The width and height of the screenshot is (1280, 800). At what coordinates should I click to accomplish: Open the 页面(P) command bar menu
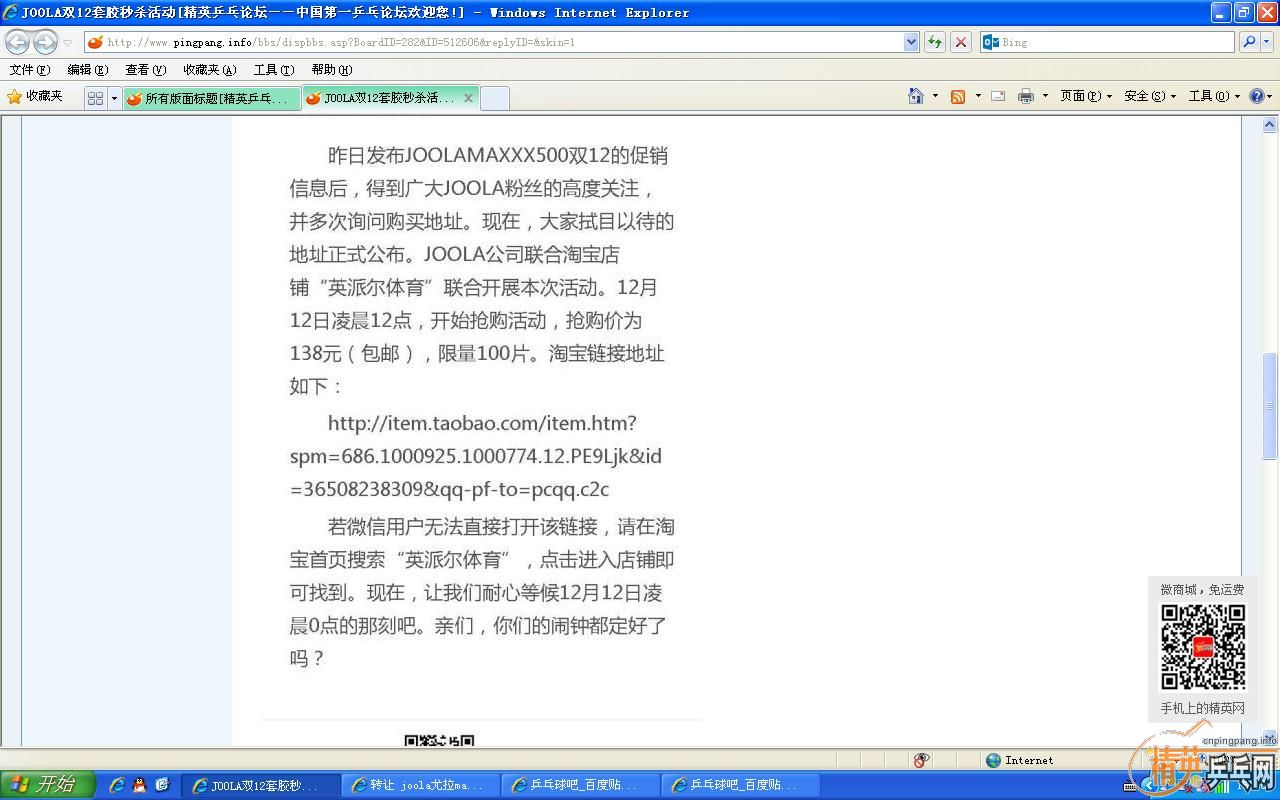(x=1086, y=96)
